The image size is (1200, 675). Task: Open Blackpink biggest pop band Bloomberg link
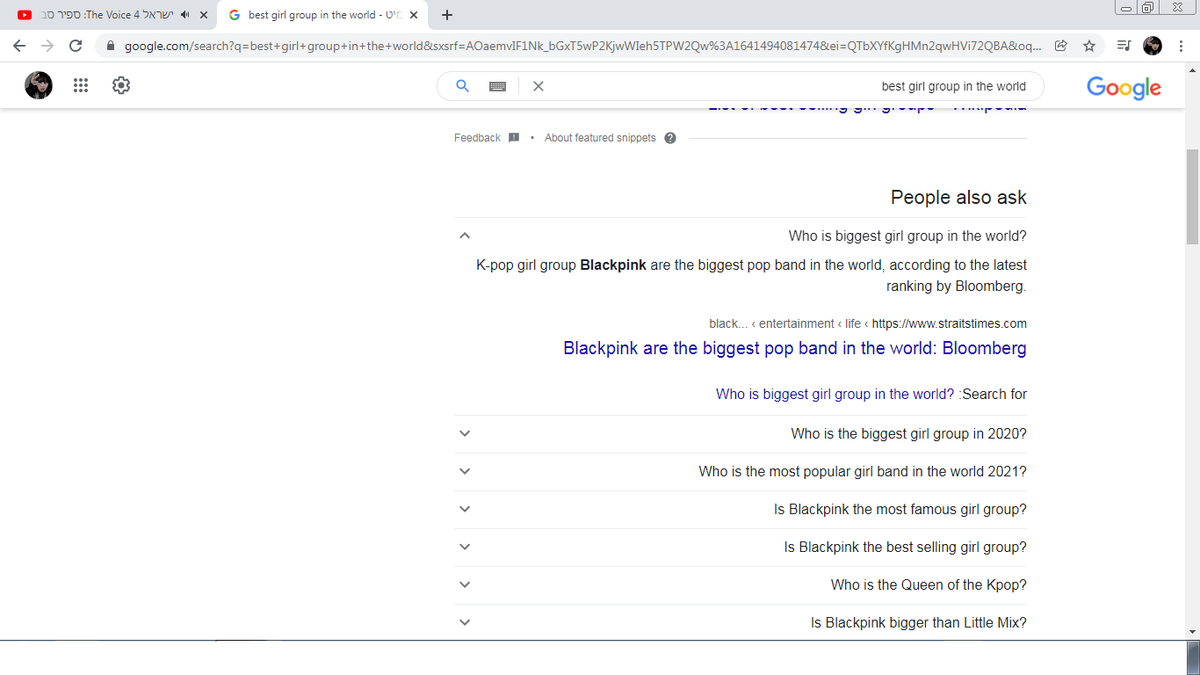[795, 348]
